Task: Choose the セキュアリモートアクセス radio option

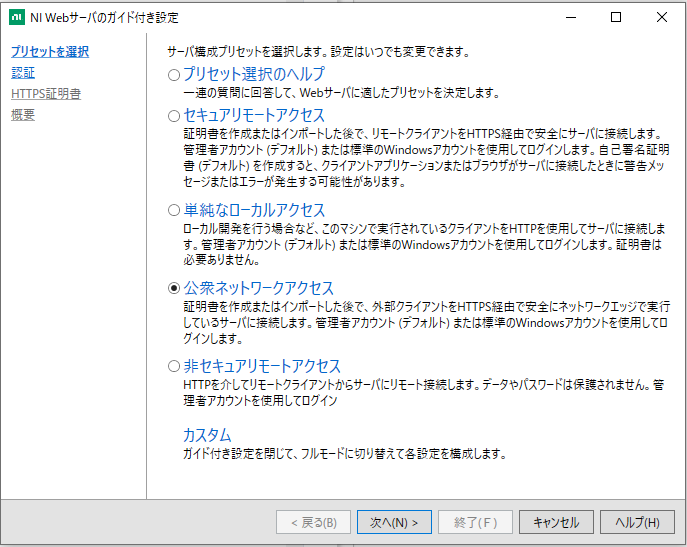Action: [174, 116]
